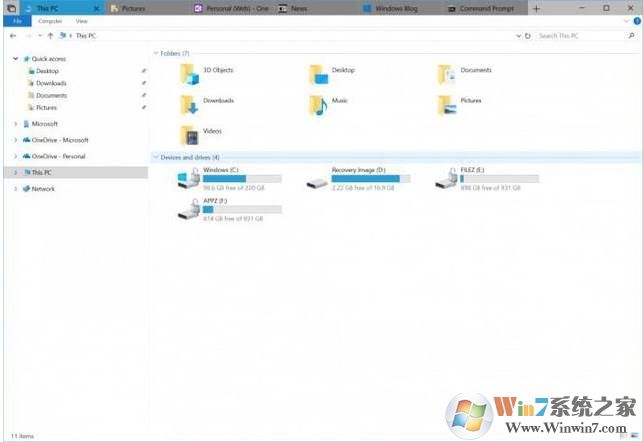
Task: Open Help with the blue question icon
Action: click(x=637, y=21)
